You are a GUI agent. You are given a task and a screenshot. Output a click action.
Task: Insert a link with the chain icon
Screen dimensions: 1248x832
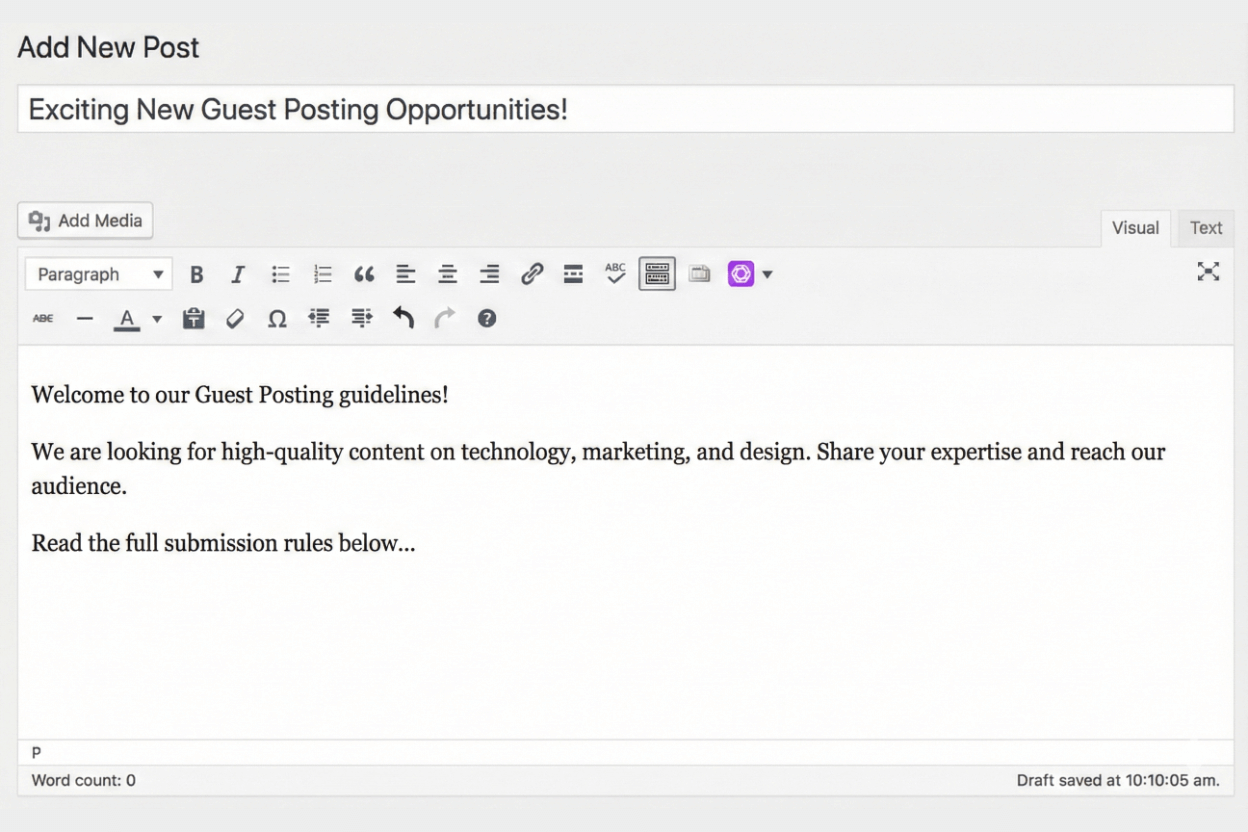pyautogui.click(x=531, y=273)
